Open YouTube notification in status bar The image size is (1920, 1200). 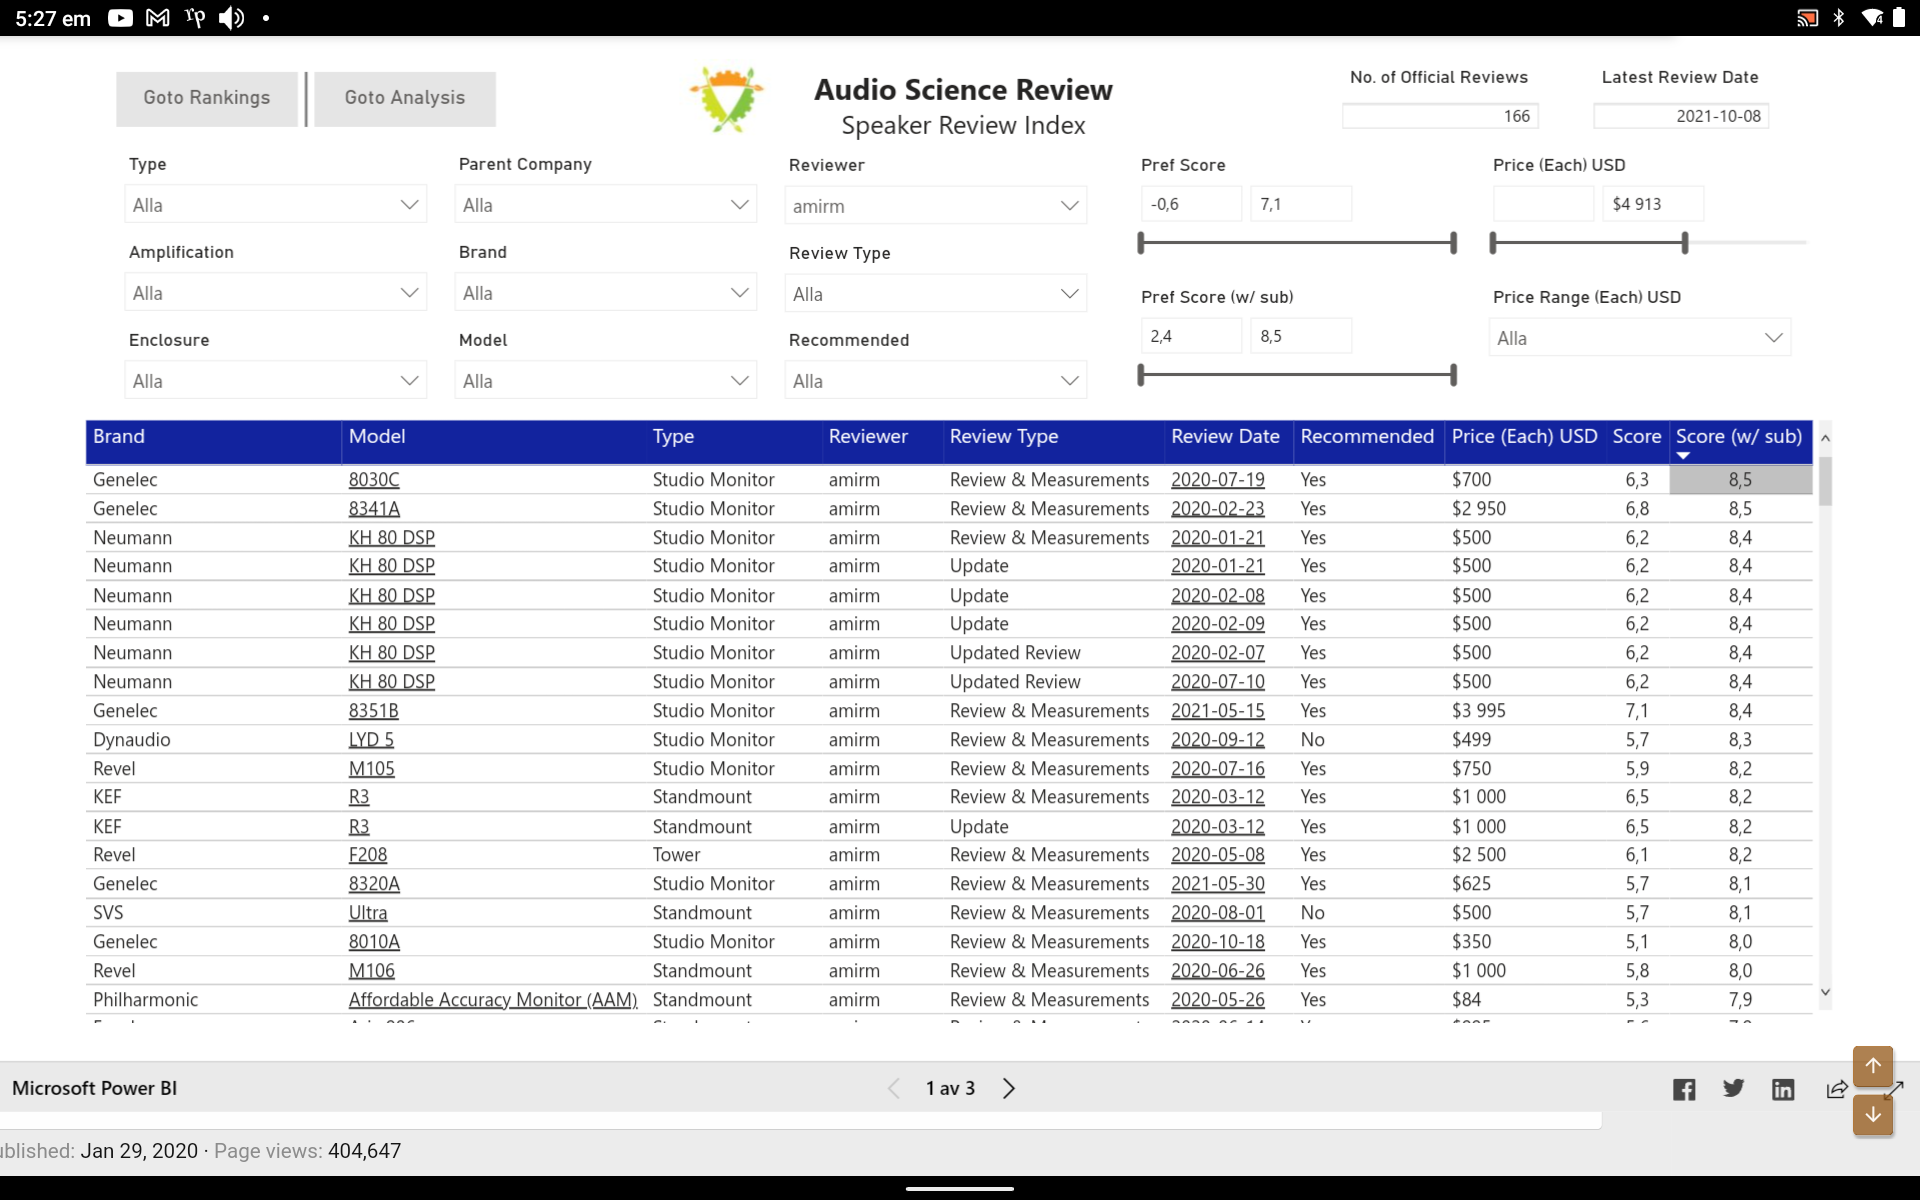click(x=120, y=18)
